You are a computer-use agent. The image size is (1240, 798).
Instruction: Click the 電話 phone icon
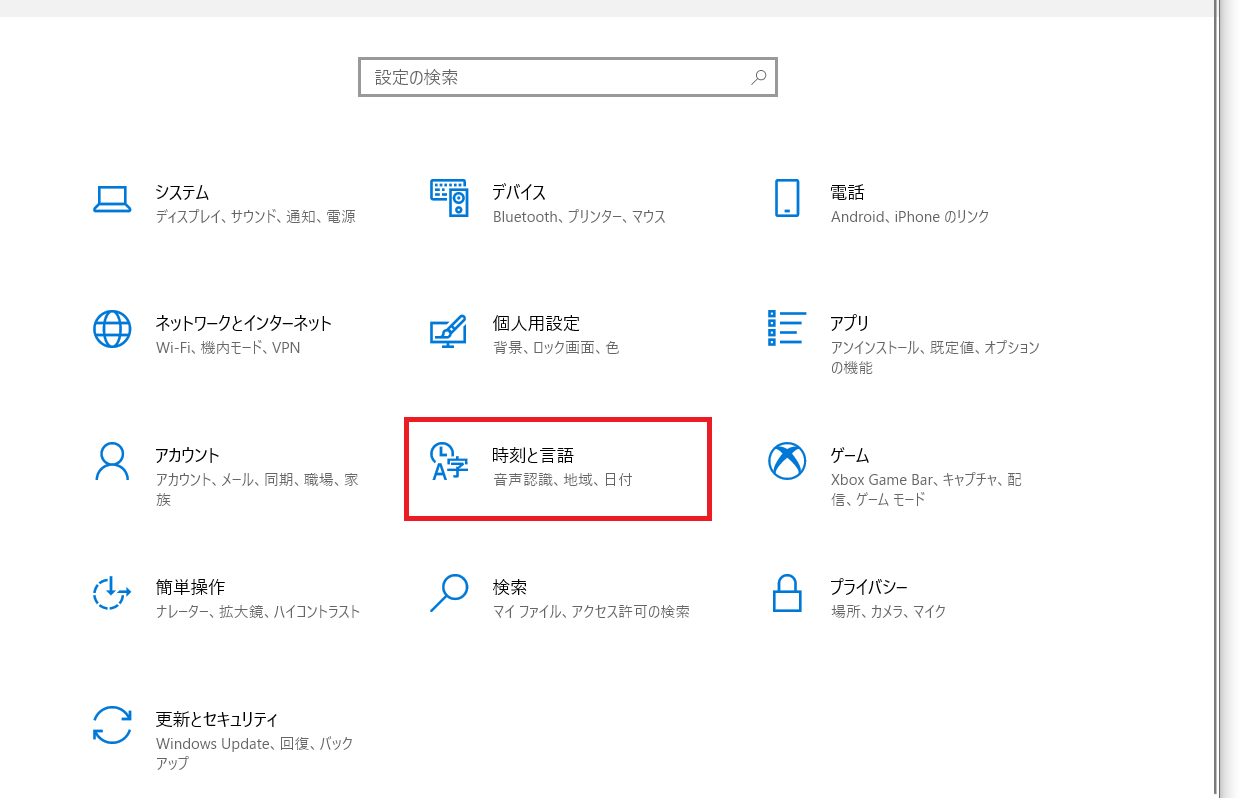[x=787, y=198]
